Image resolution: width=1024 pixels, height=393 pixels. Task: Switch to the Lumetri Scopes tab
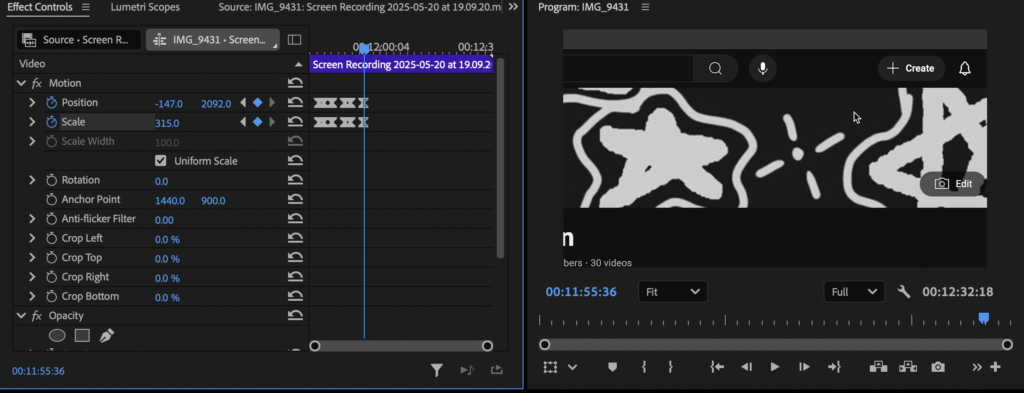click(x=145, y=8)
